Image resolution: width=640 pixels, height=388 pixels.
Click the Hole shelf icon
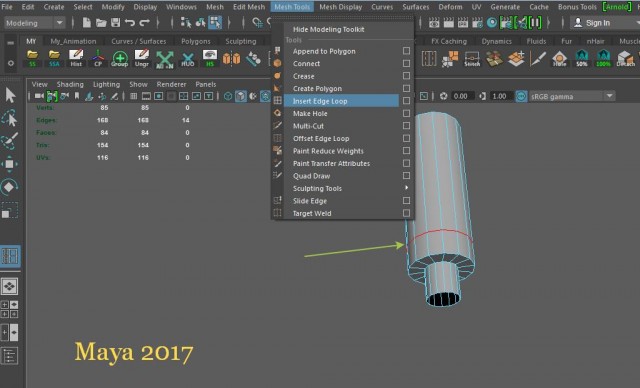click(560, 58)
